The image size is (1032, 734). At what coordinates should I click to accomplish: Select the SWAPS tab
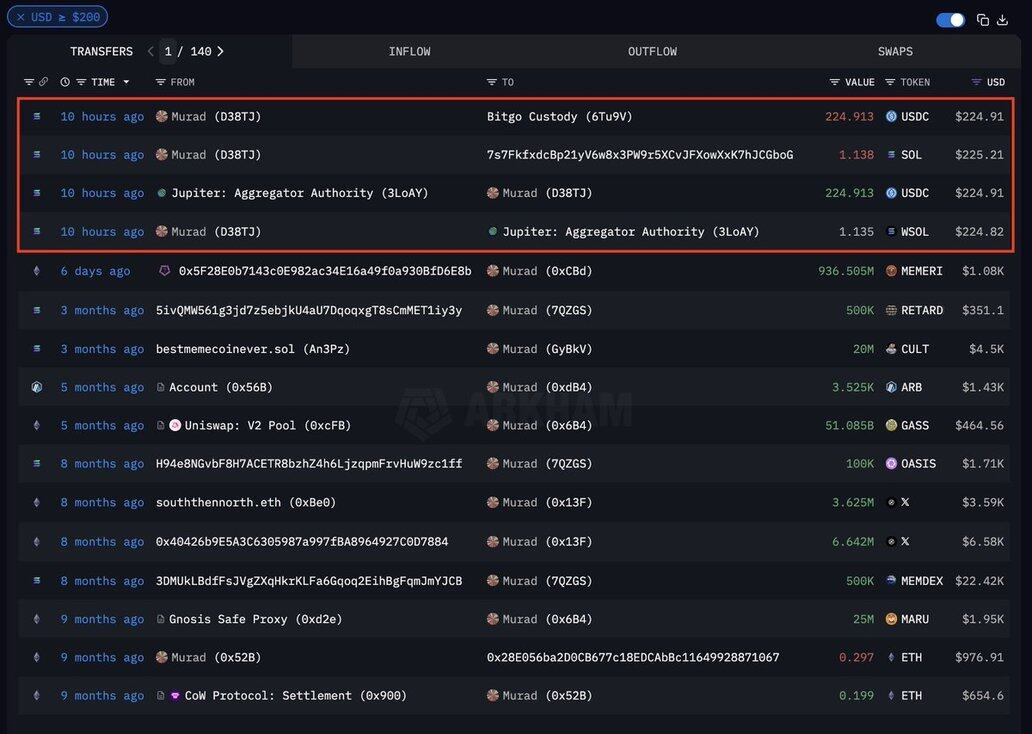pos(895,51)
